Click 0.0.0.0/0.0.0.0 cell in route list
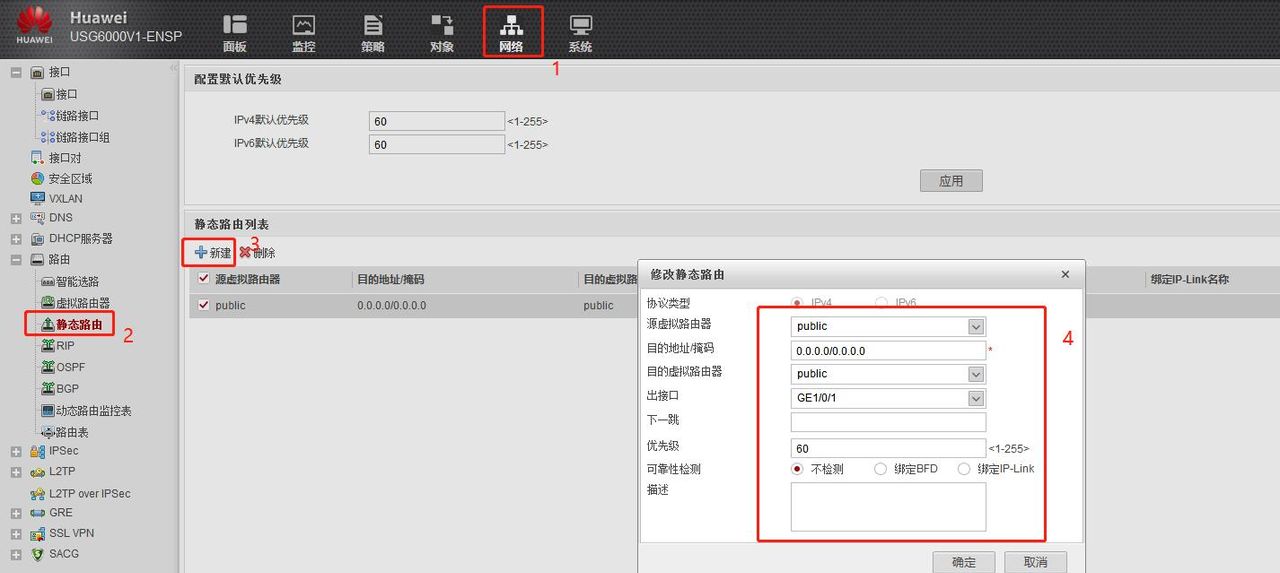The image size is (1280, 573). point(391,305)
